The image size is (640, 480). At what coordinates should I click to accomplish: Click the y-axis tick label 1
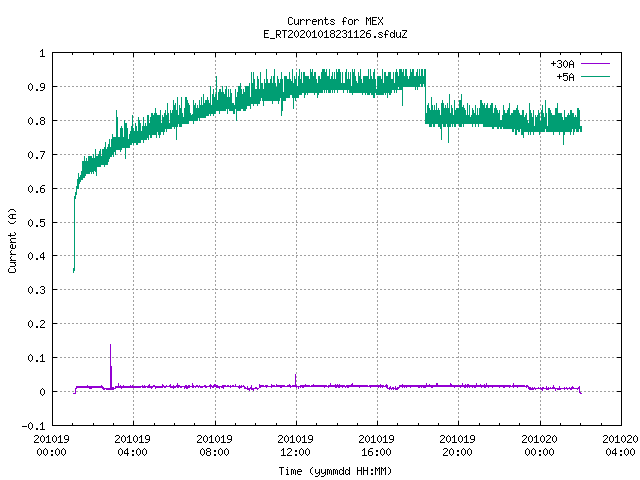[42, 53]
